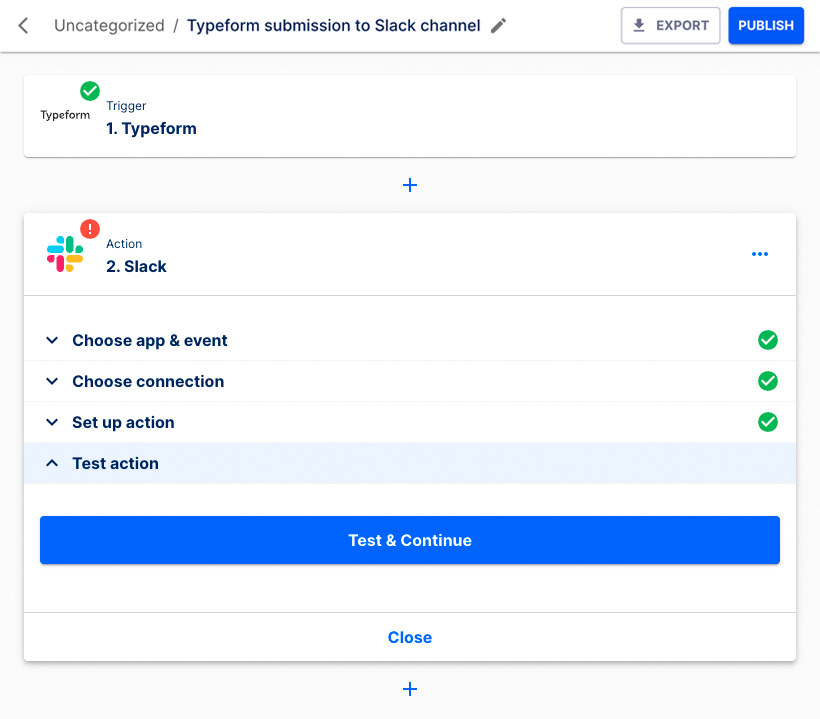Viewport: 820px width, 719px height.
Task: Click the pencil icon to rename the Zap
Action: [498, 26]
